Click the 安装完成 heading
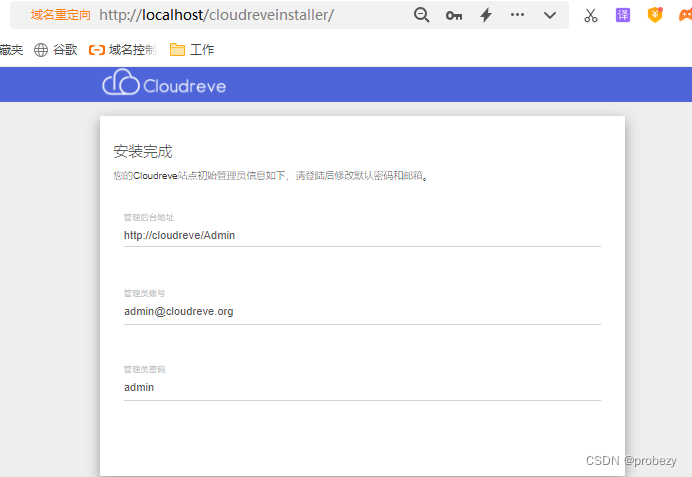 click(x=143, y=151)
